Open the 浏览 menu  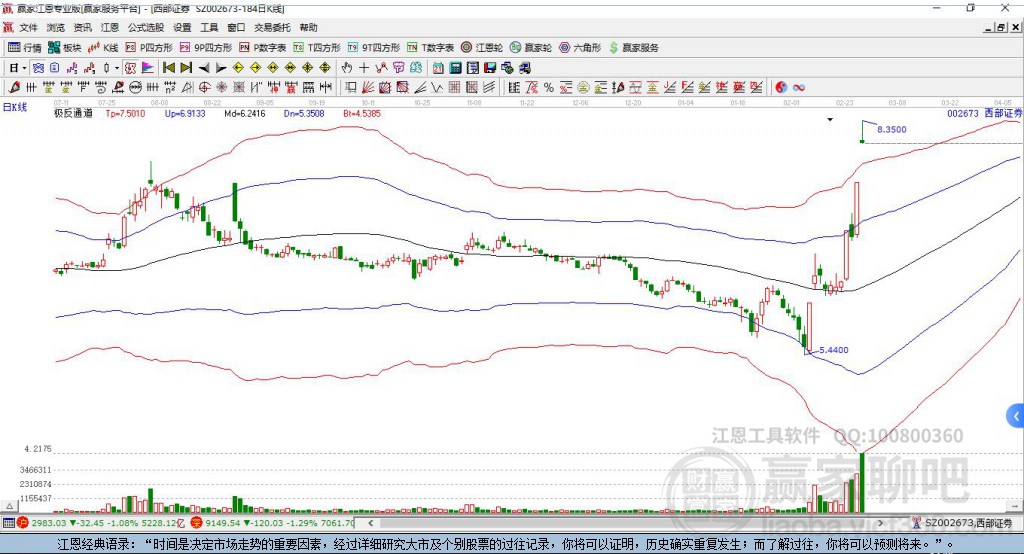pos(56,27)
